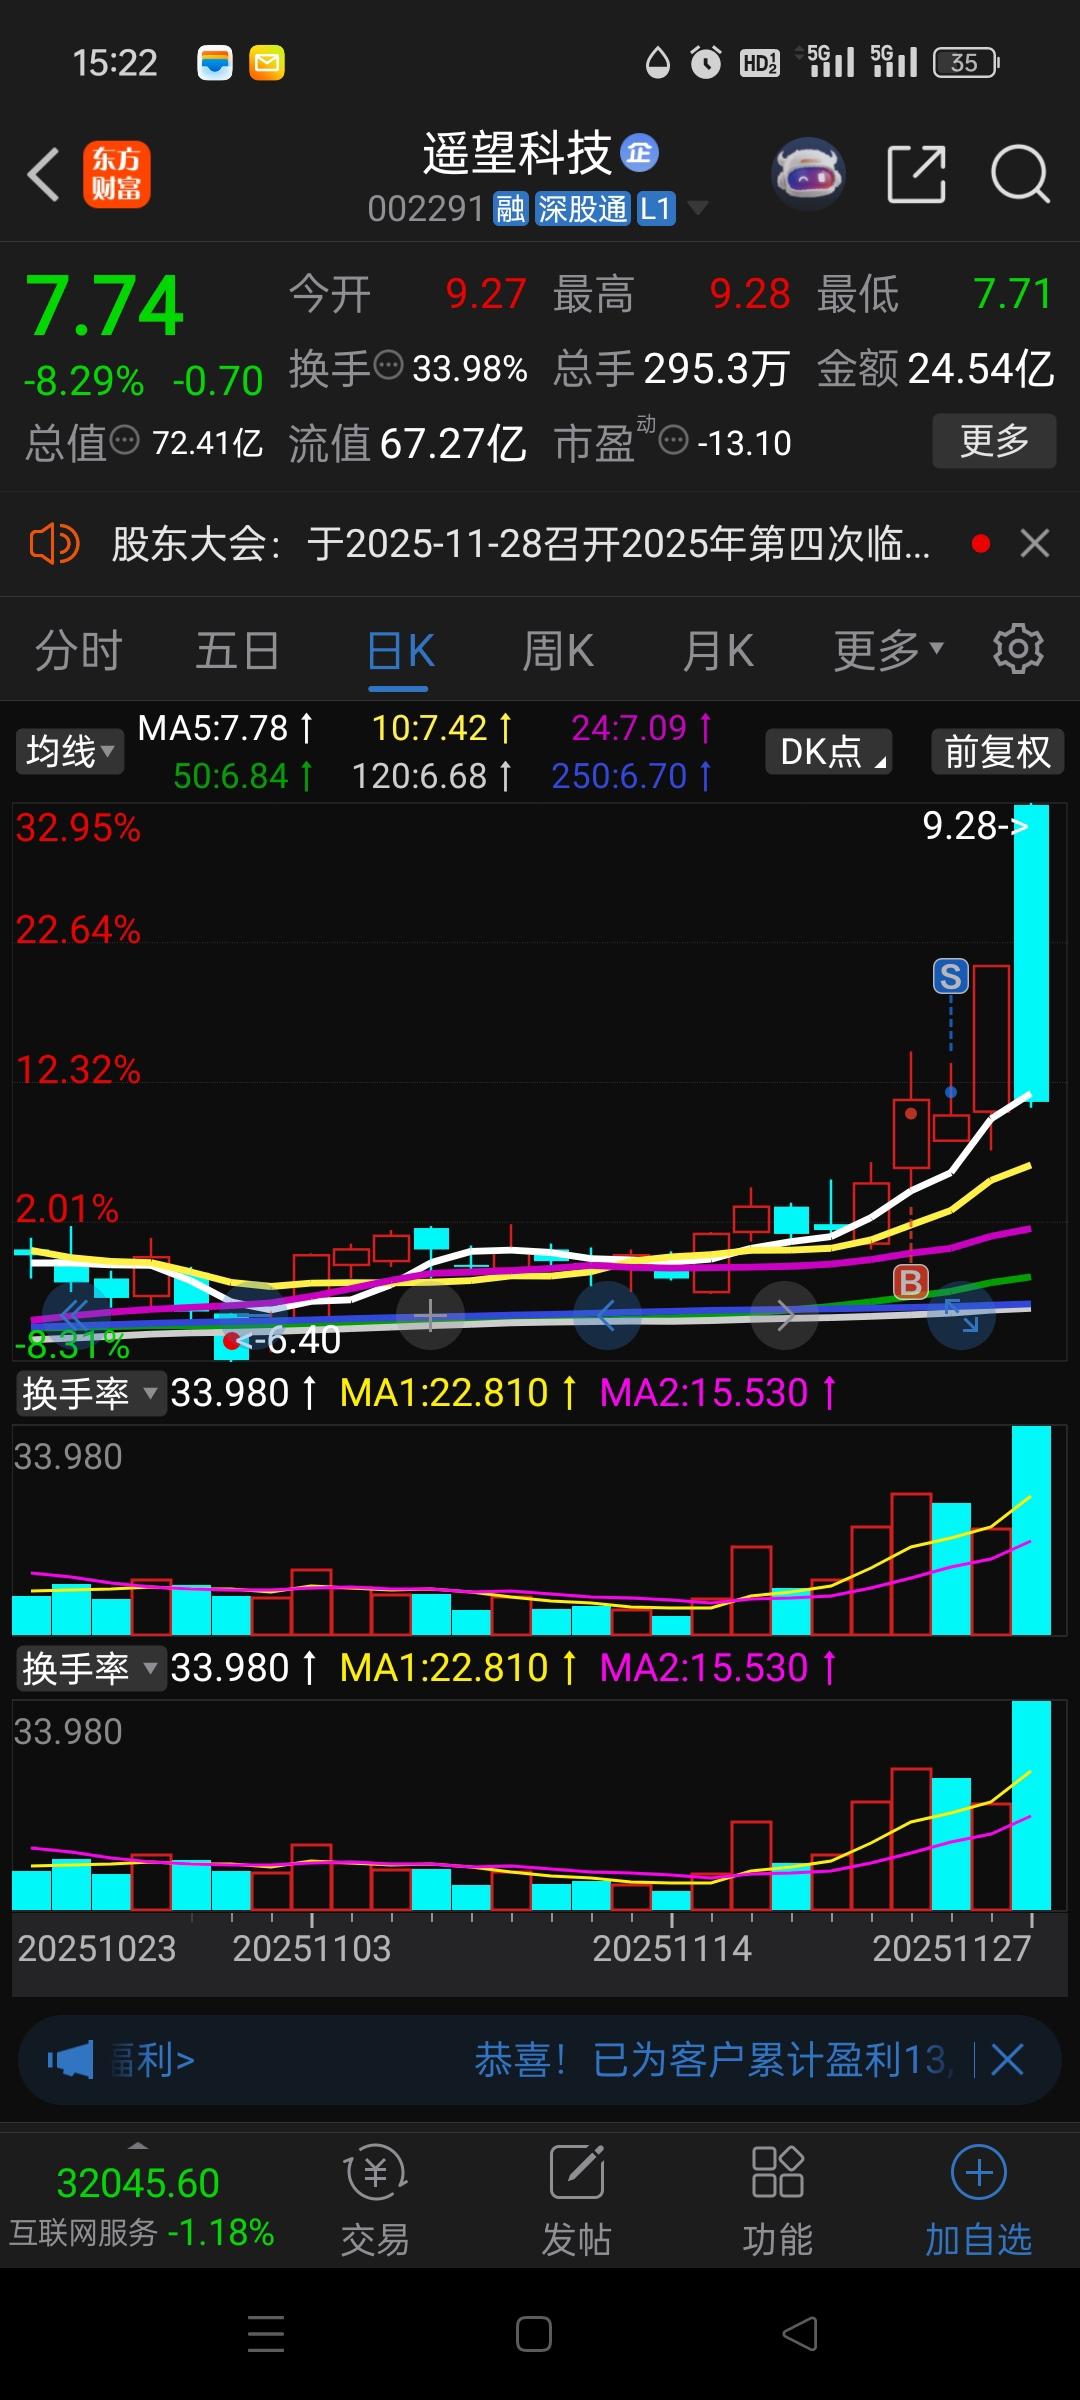Tap the 20251114 date label
The height and width of the screenshot is (2400, 1080).
671,1948
